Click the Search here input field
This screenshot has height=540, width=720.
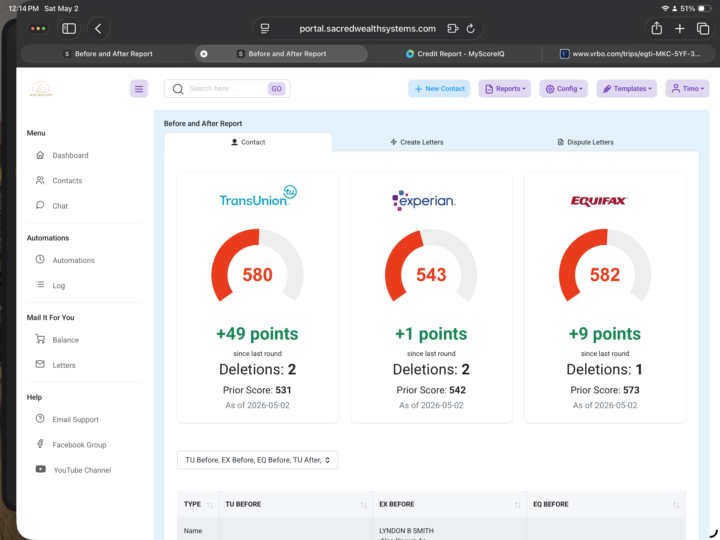coord(226,89)
